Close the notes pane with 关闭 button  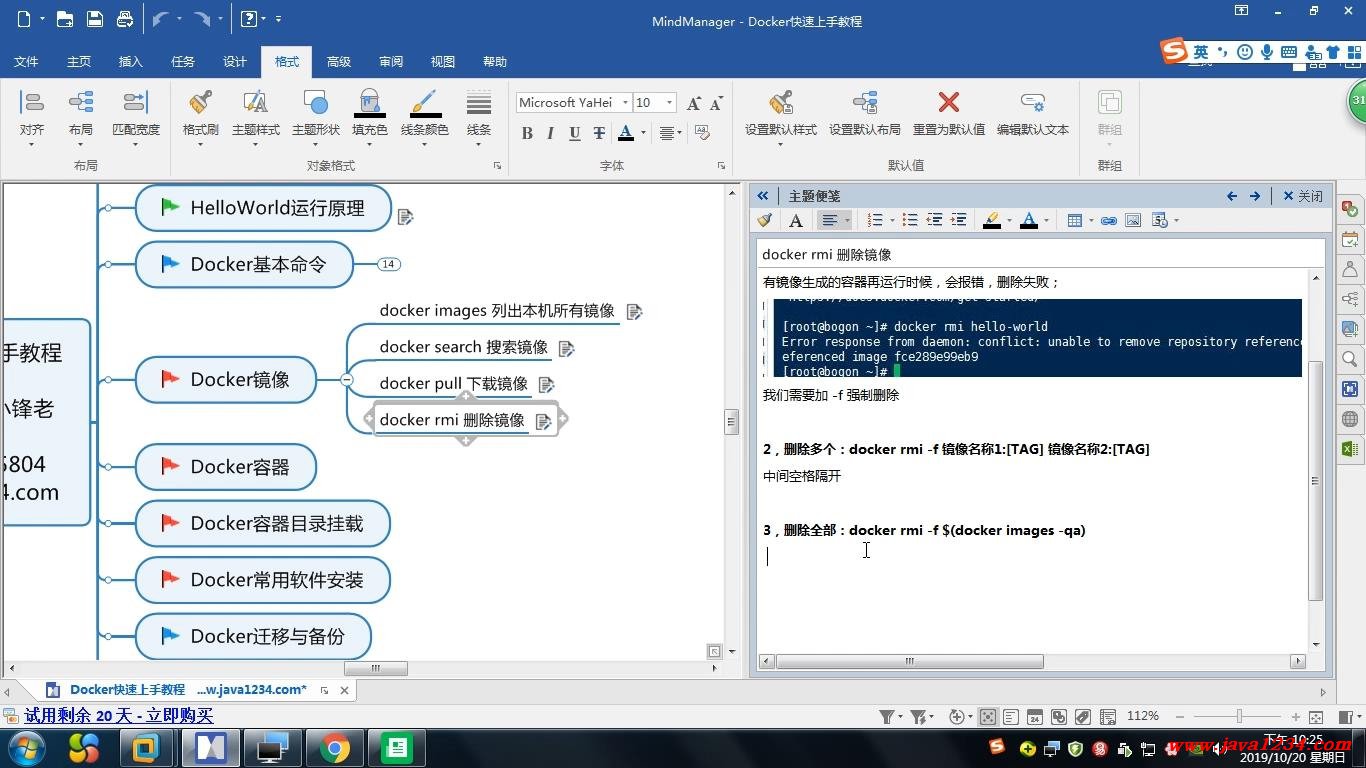click(1303, 196)
